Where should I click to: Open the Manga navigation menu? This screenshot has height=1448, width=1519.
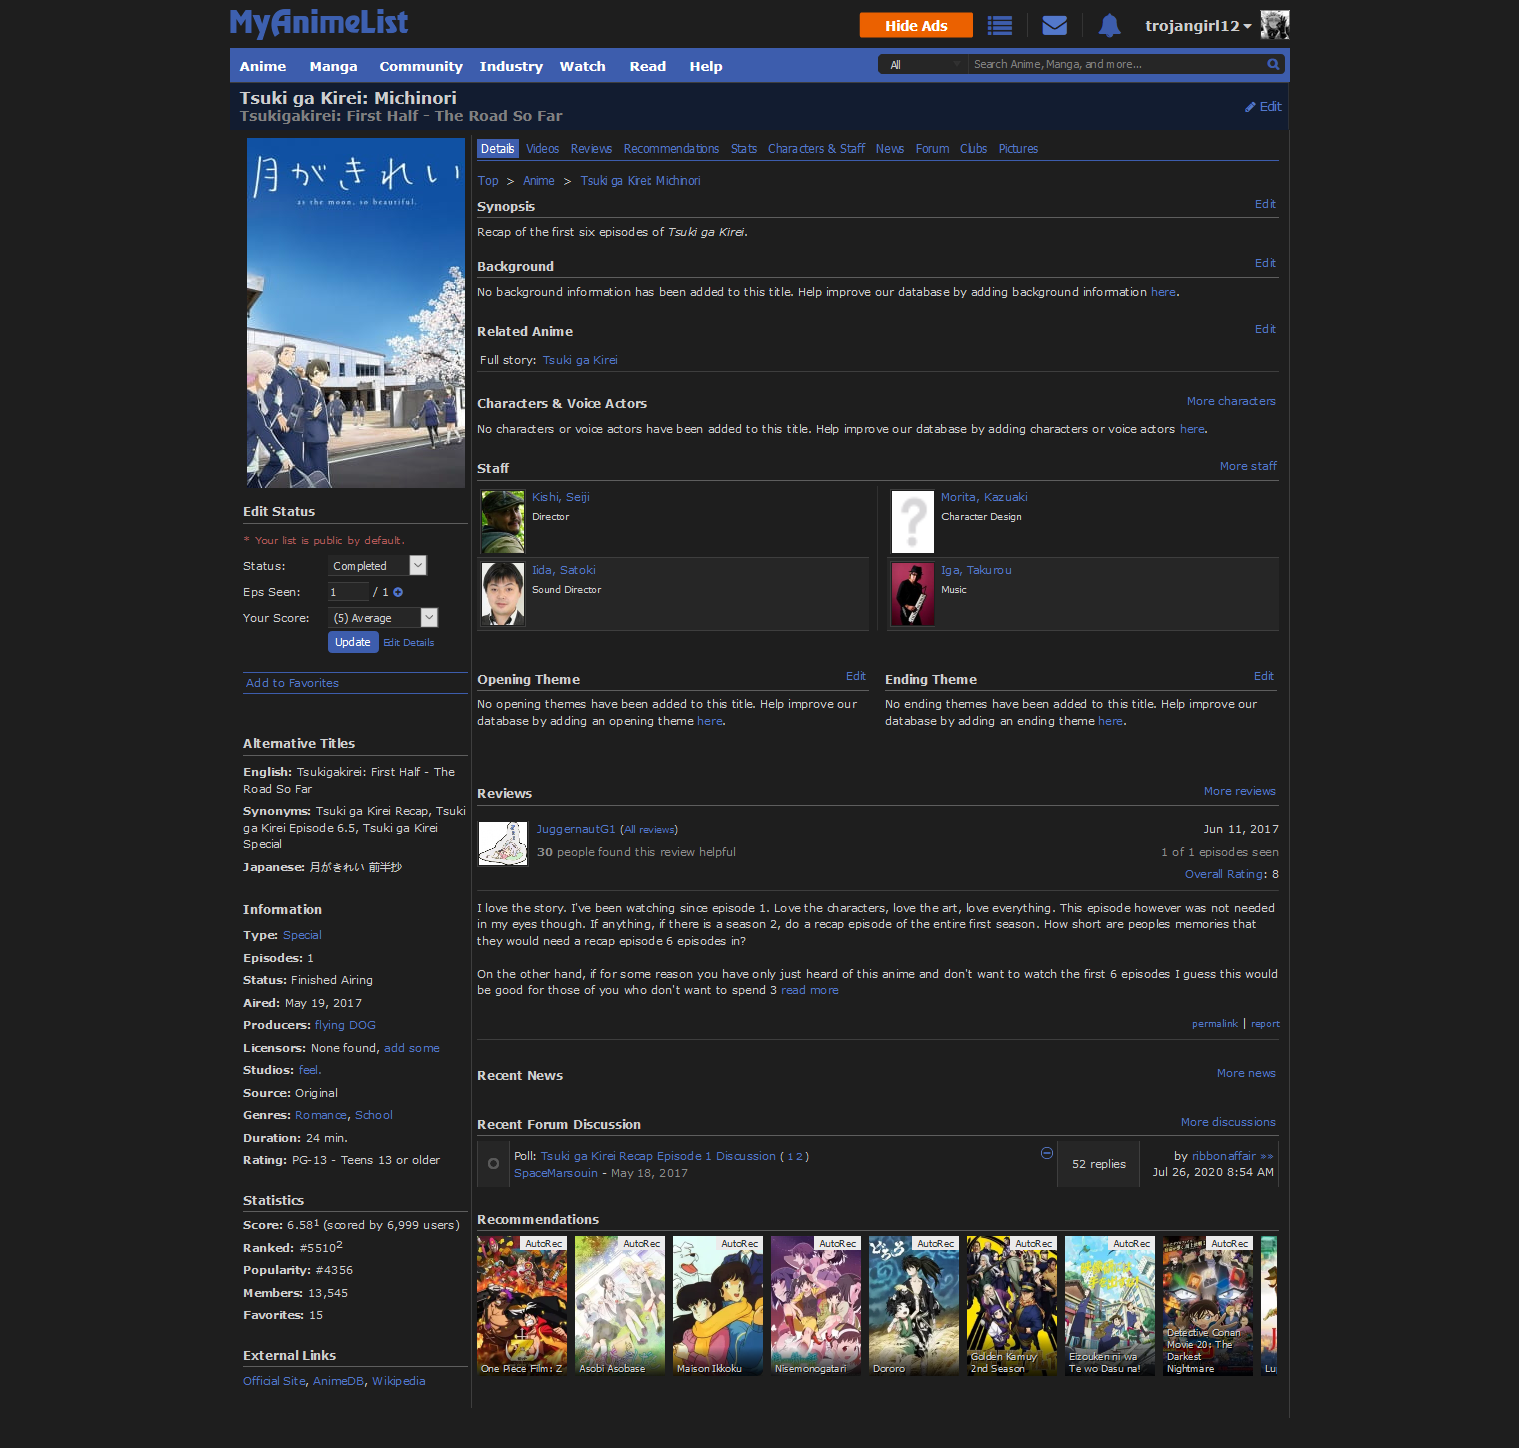click(x=333, y=66)
